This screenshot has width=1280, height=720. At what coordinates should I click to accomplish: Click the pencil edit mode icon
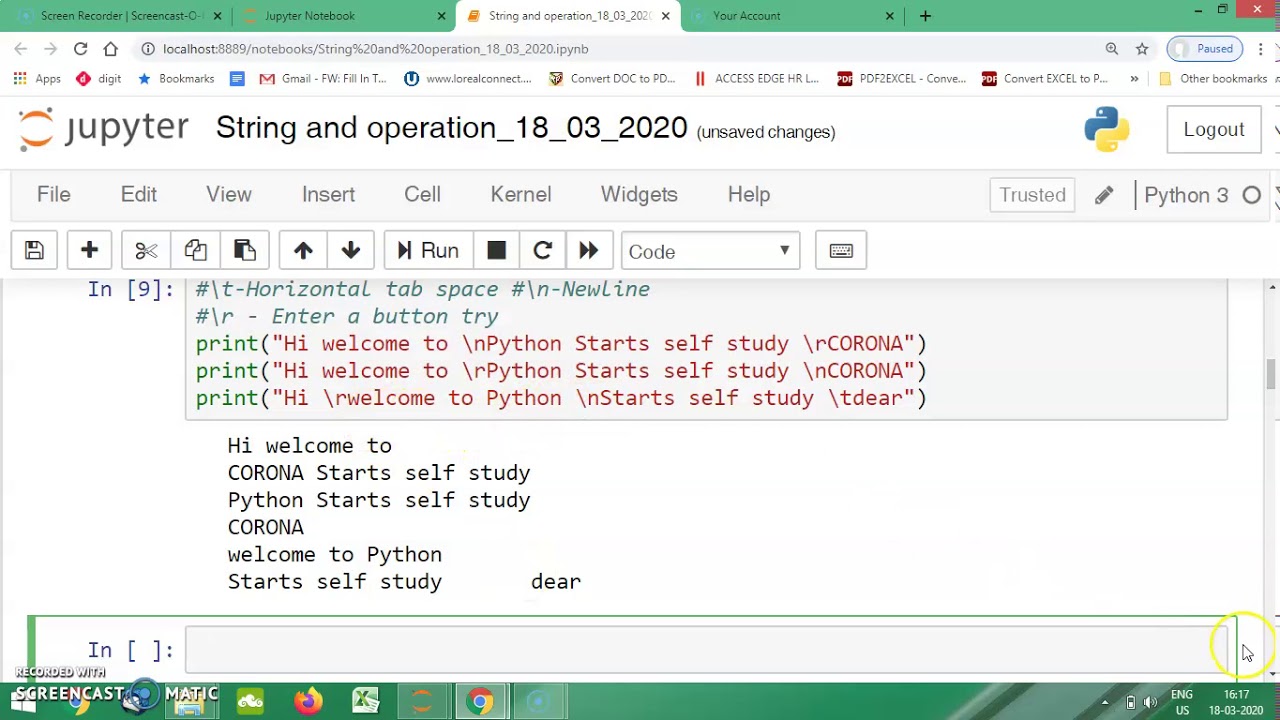1104,195
